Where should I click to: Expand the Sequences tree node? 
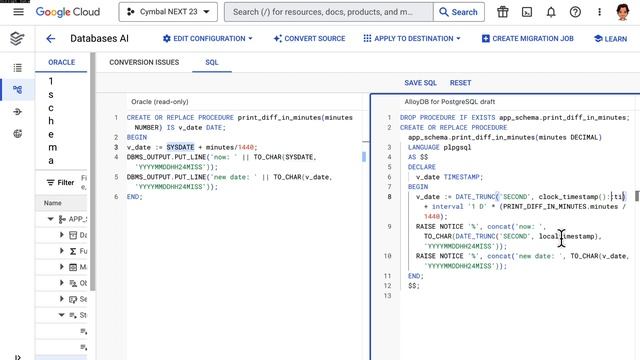62,299
